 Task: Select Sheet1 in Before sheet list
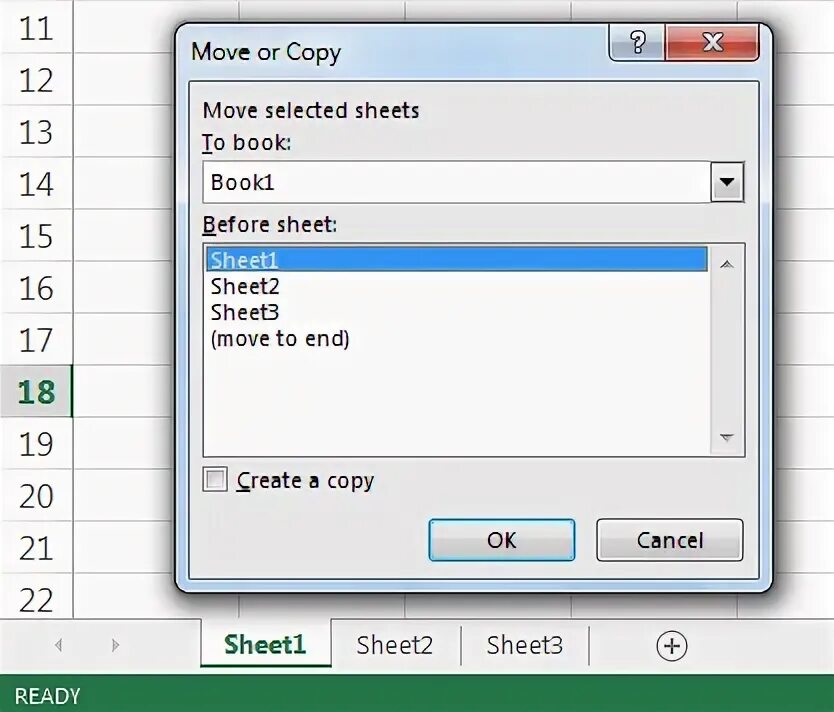coord(456,259)
